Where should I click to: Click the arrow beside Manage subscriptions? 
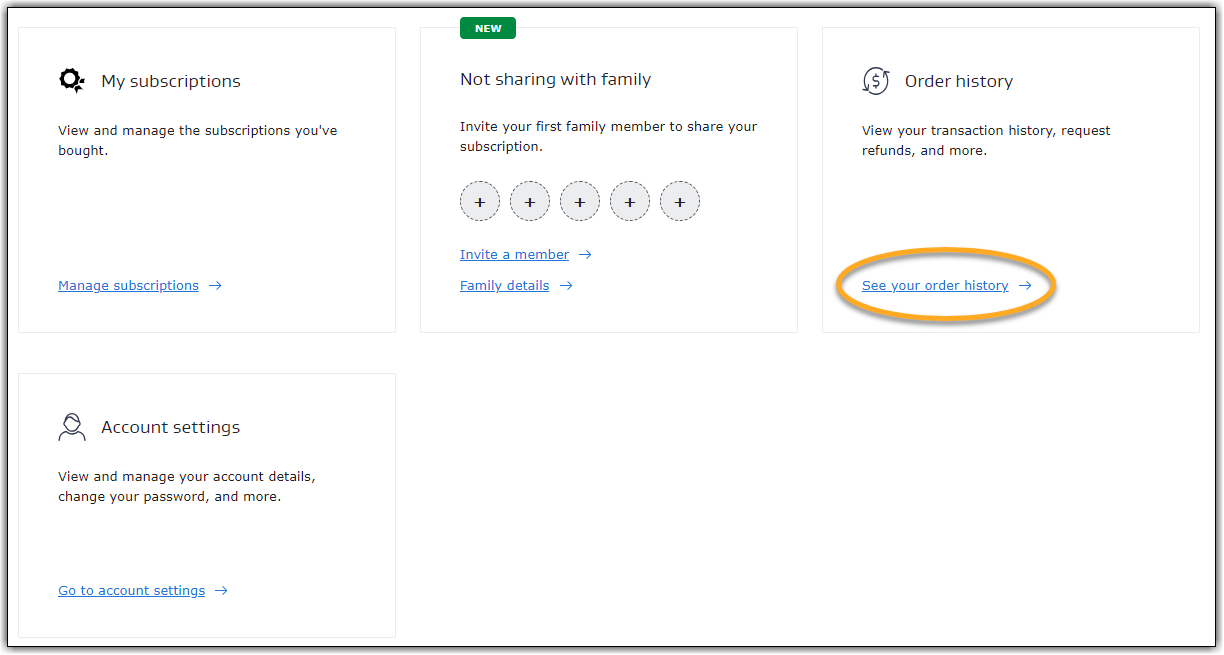pos(215,286)
